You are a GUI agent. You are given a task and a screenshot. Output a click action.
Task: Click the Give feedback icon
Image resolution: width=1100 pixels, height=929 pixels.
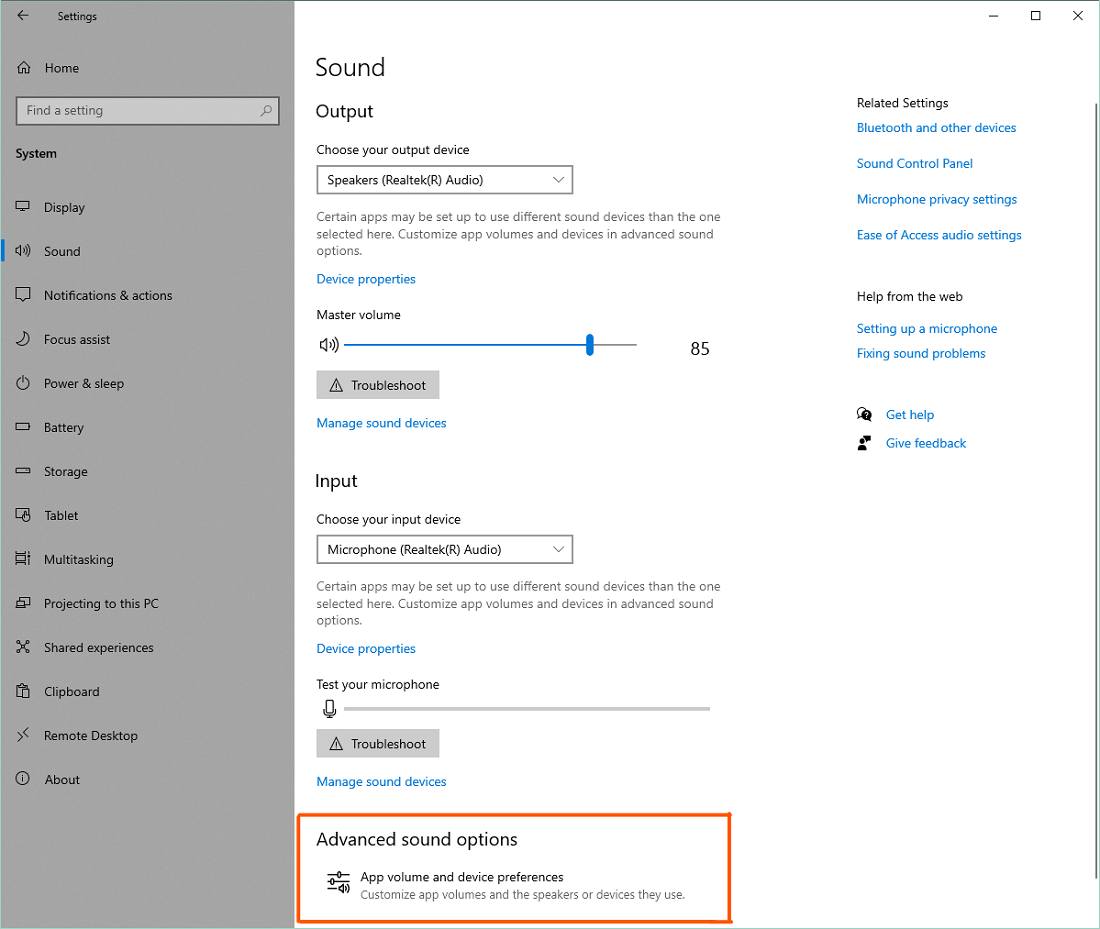[x=865, y=443]
